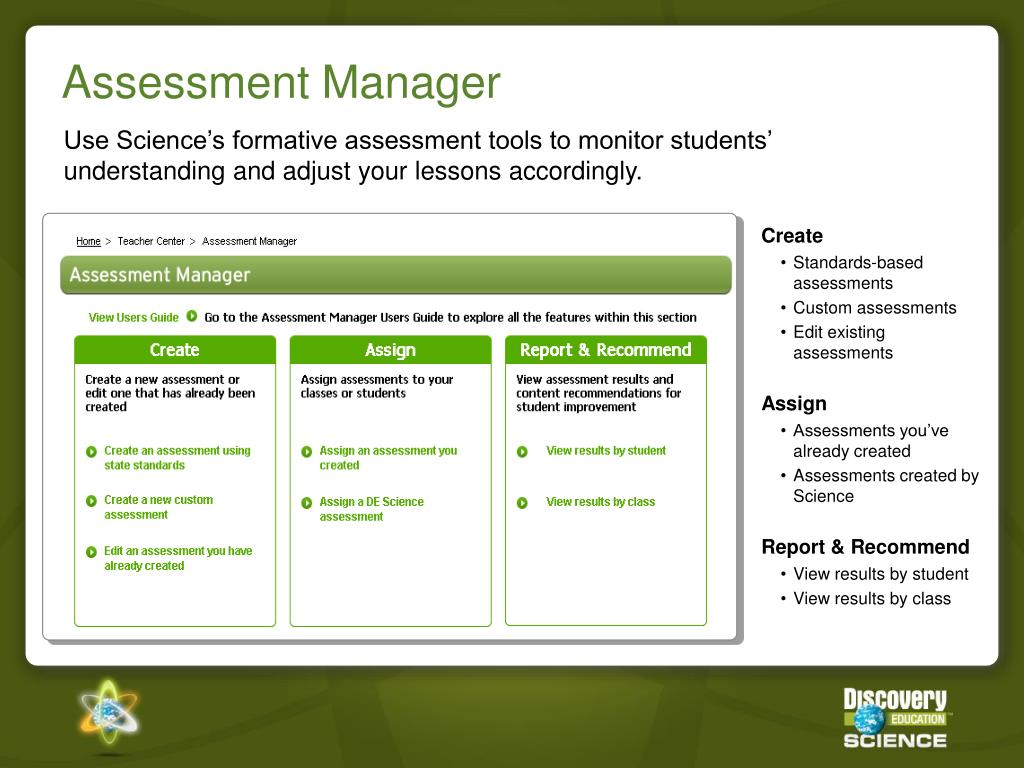Click the bullet icon beside "Create a new custom assessment"
Image resolution: width=1024 pixels, height=768 pixels.
(x=91, y=501)
